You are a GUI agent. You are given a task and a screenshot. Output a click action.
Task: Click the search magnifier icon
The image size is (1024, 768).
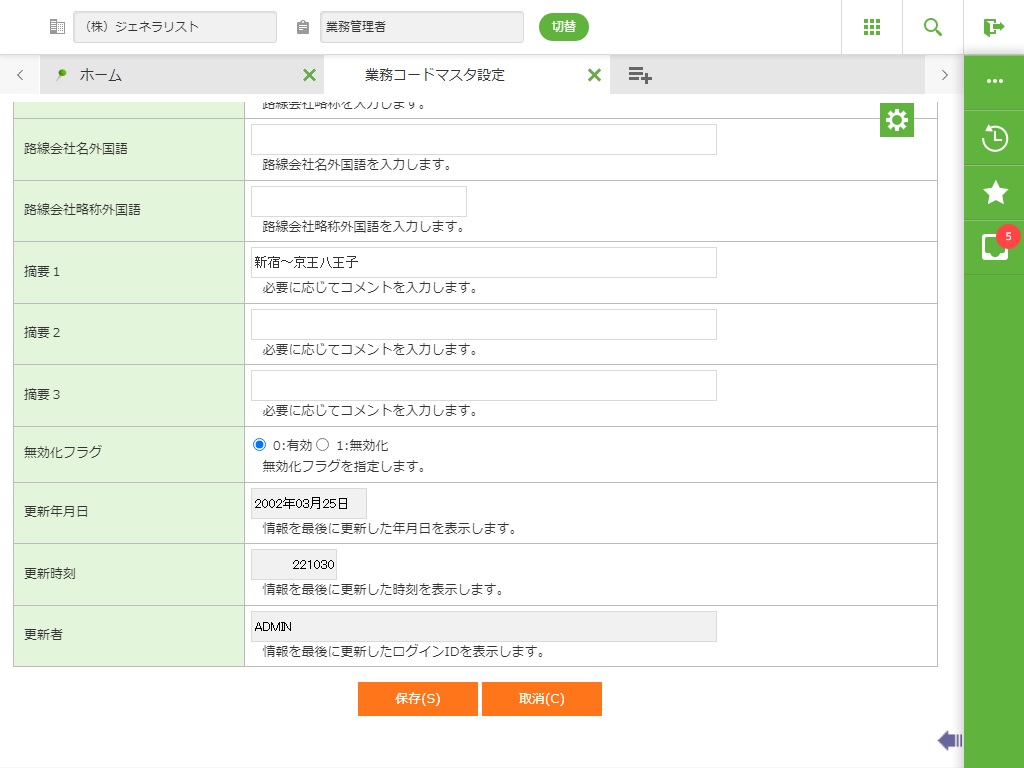point(933,27)
